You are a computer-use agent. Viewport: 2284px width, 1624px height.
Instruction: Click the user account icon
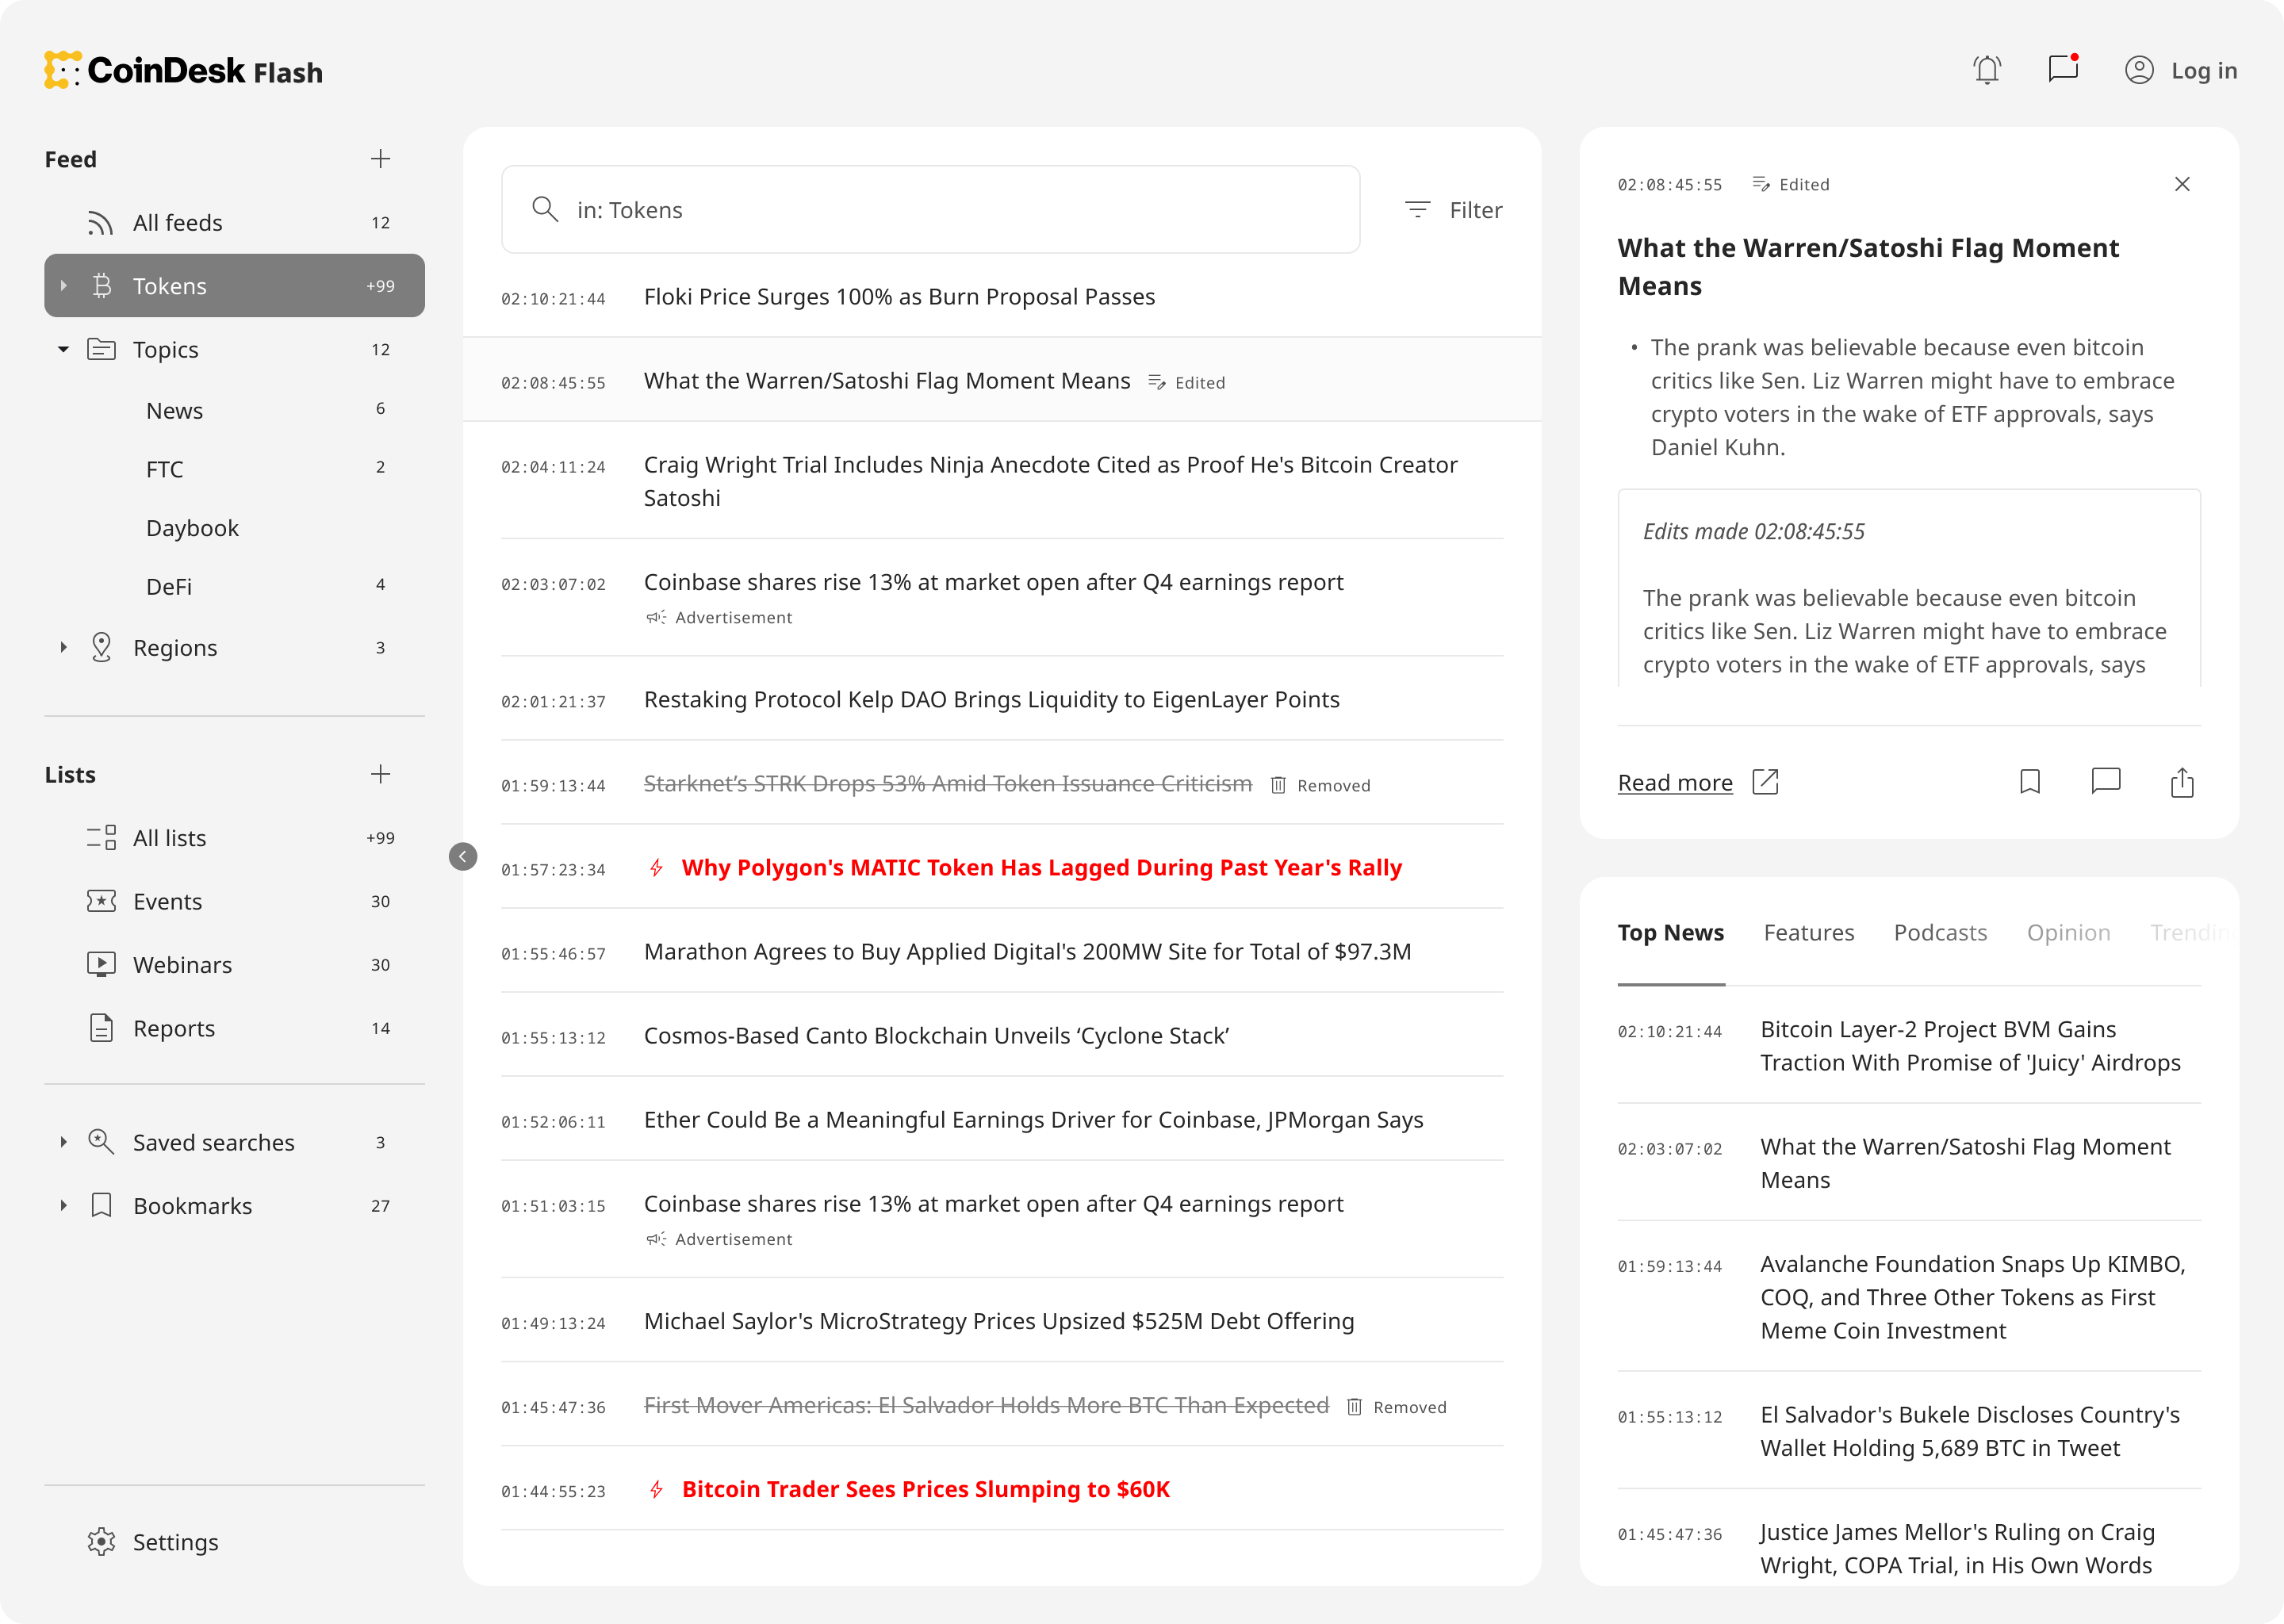[2140, 71]
